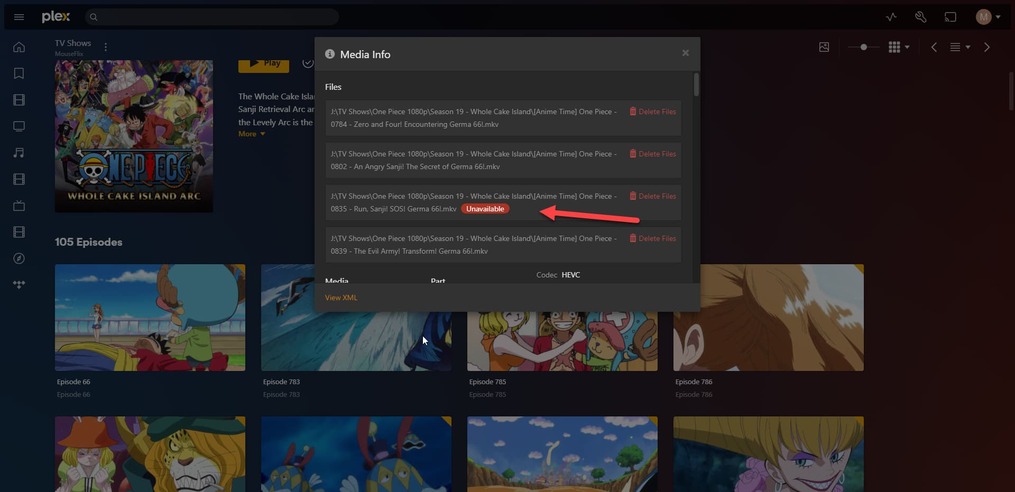Open the Discover compass sidebar icon

pyautogui.click(x=19, y=258)
